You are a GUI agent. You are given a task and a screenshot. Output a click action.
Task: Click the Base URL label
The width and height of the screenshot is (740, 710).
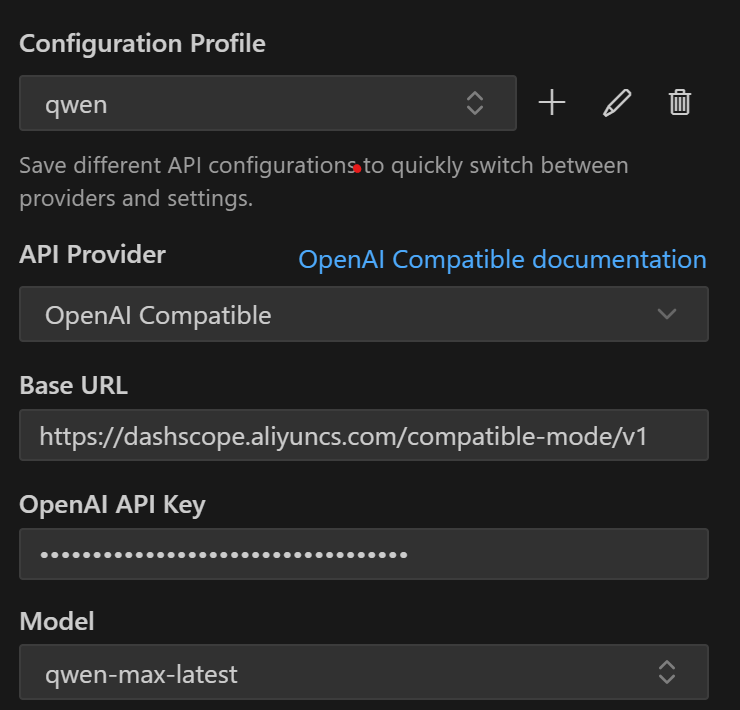tap(74, 385)
